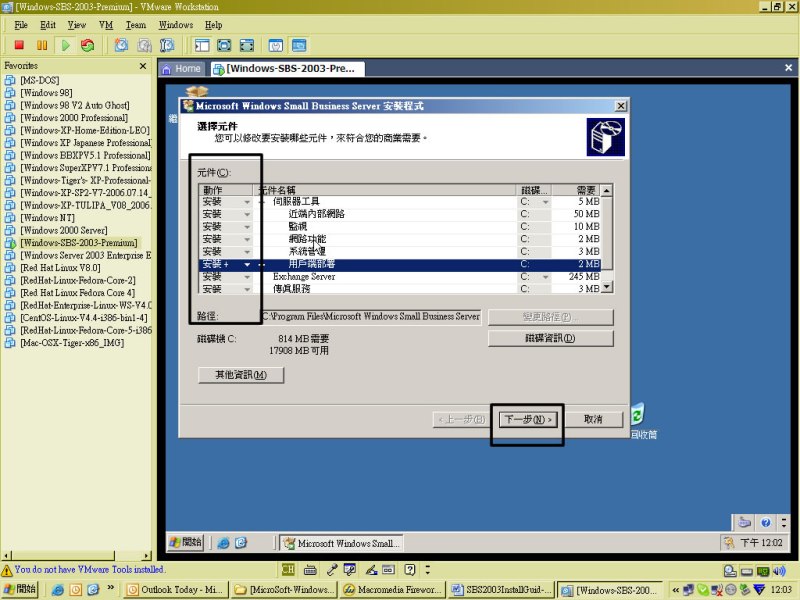This screenshot has height=600, width=800.
Task: Close the Favorites panel
Action: tap(143, 66)
